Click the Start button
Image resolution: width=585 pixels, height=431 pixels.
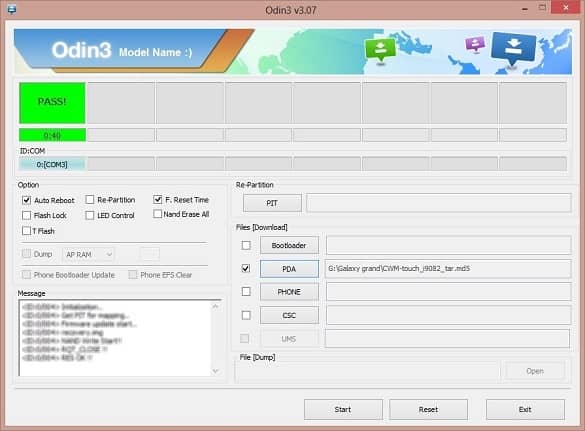(x=343, y=409)
